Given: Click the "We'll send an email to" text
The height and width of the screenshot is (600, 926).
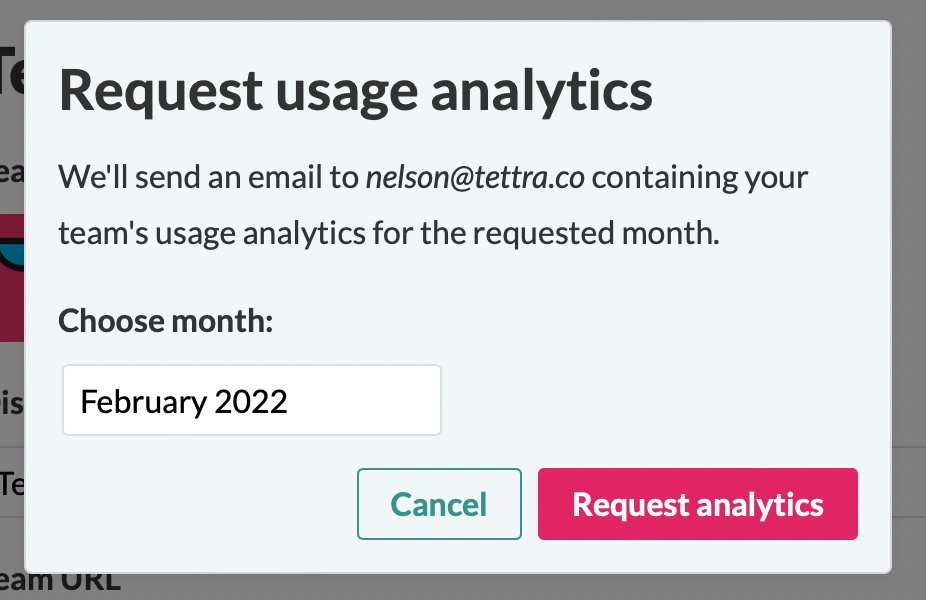Looking at the screenshot, I should click(x=208, y=179).
